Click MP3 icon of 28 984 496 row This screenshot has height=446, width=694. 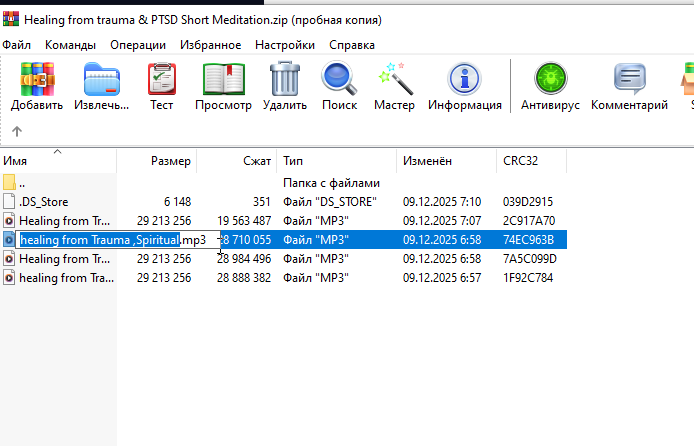point(9,258)
